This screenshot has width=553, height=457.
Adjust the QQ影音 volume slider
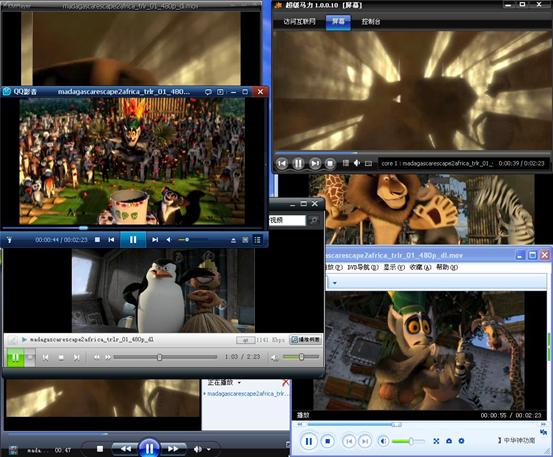click(x=192, y=240)
